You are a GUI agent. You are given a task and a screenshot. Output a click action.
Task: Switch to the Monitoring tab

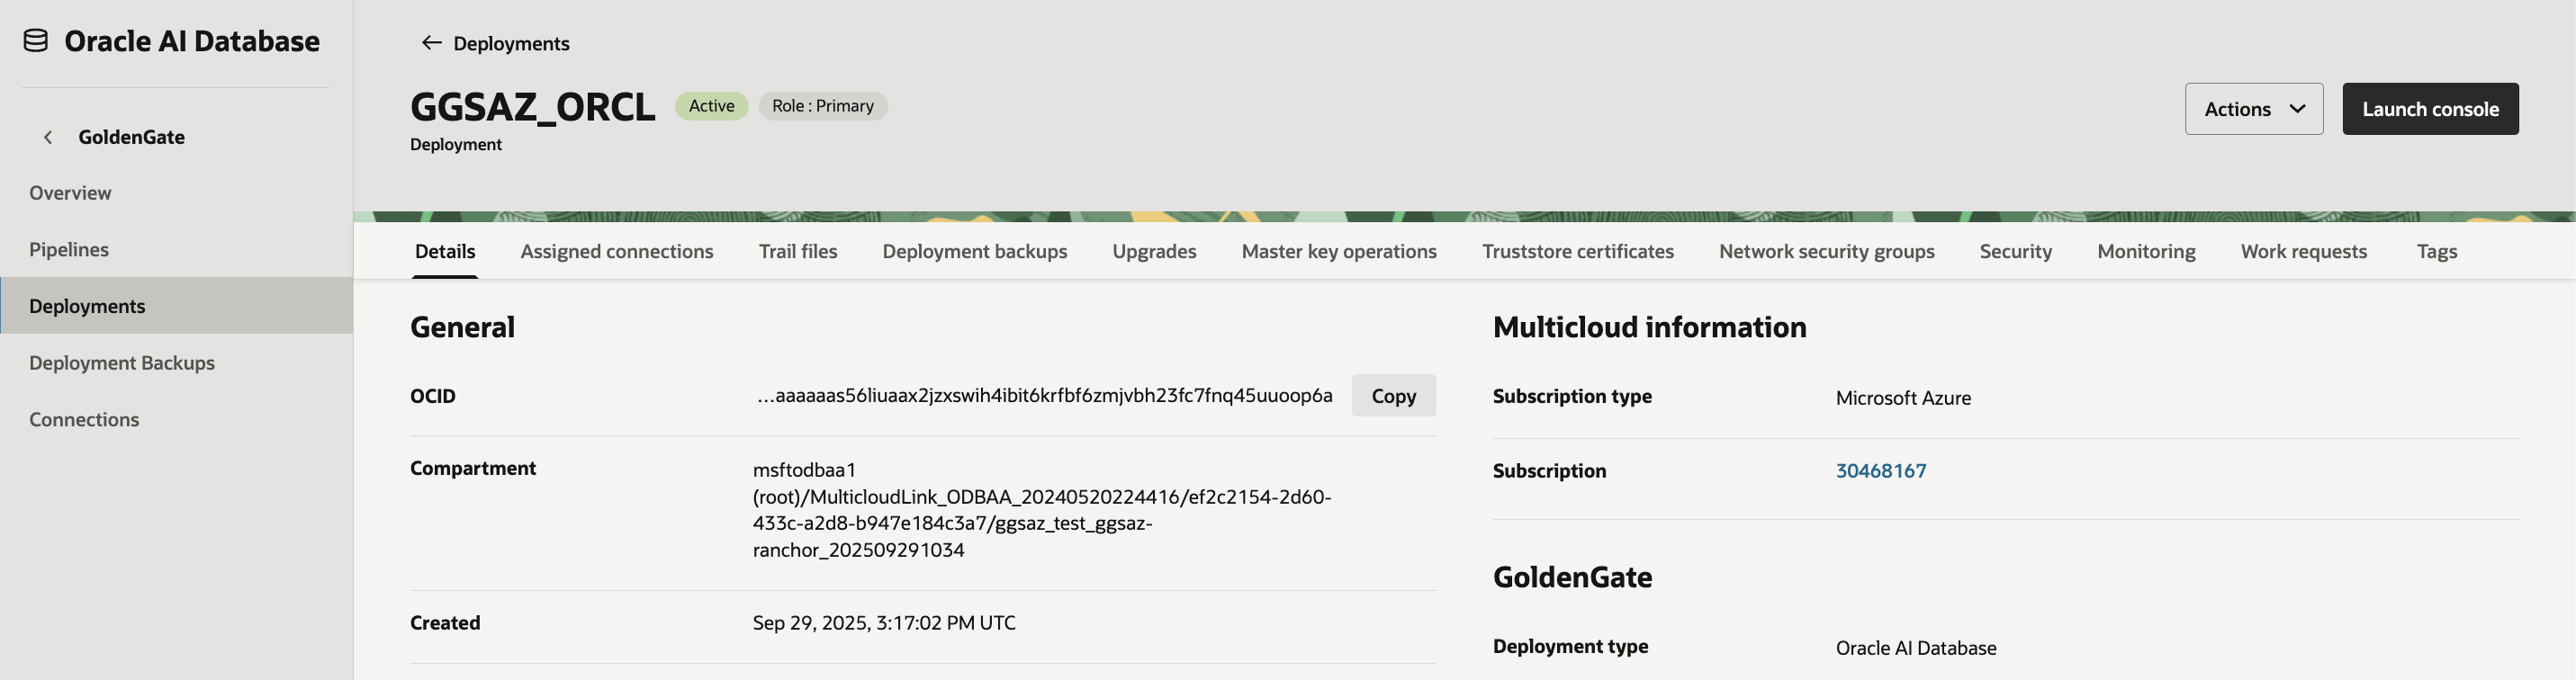pyautogui.click(x=2146, y=251)
